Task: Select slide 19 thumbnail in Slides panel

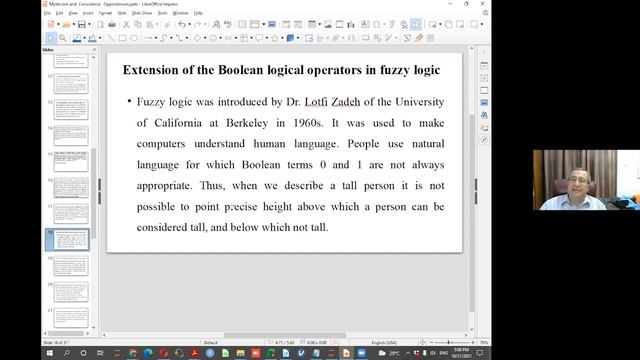Action: pyautogui.click(x=71, y=266)
